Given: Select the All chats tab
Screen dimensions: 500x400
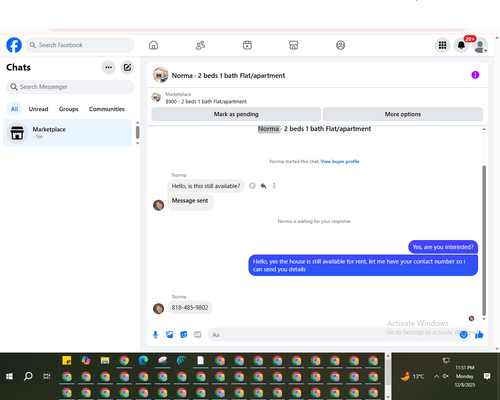Looking at the screenshot, I should tap(14, 109).
